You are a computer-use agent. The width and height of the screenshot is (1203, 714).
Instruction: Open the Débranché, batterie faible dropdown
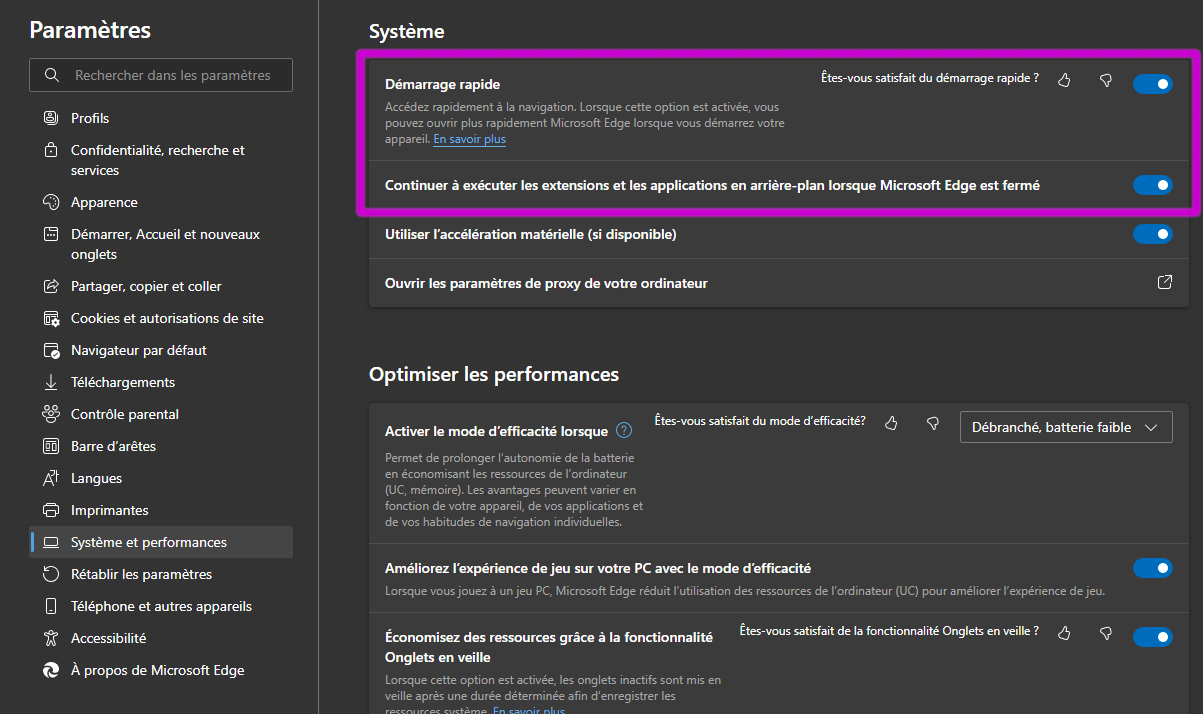point(1065,427)
